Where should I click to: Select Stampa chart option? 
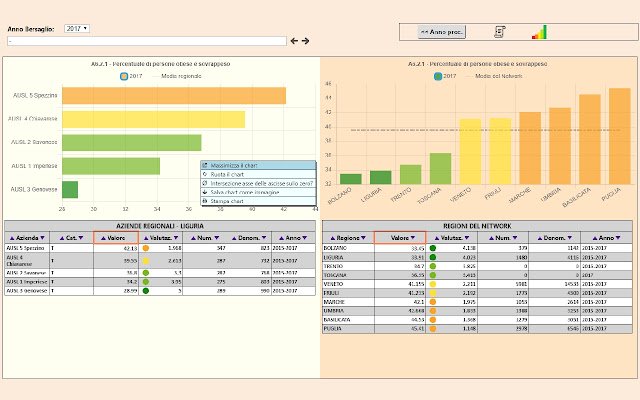coord(258,201)
